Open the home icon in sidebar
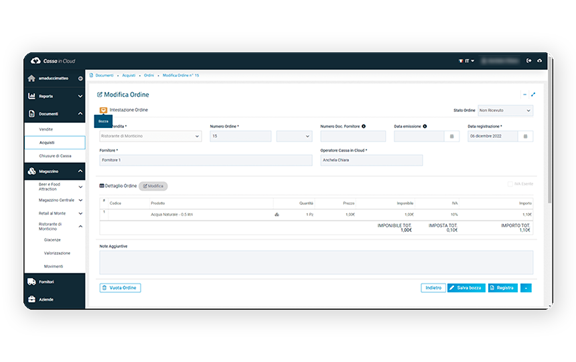576x362 pixels. [x=32, y=78]
